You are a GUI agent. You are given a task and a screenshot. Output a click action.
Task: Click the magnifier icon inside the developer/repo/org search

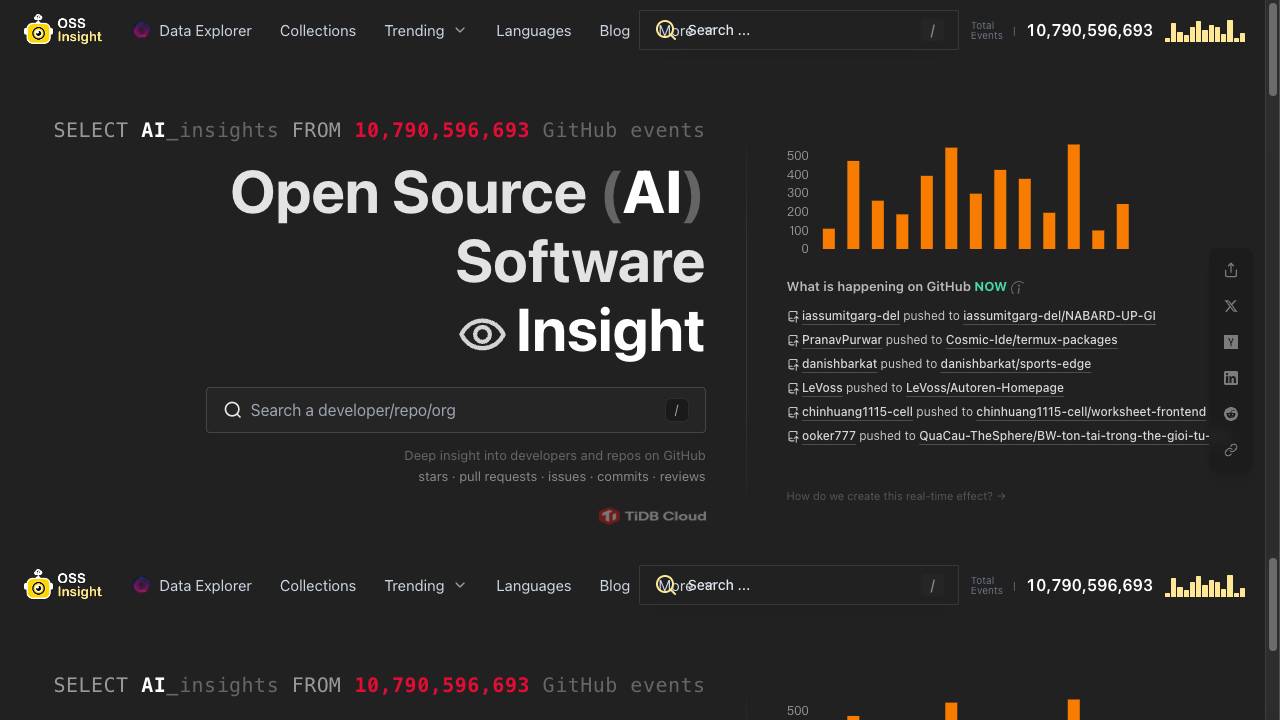point(233,410)
